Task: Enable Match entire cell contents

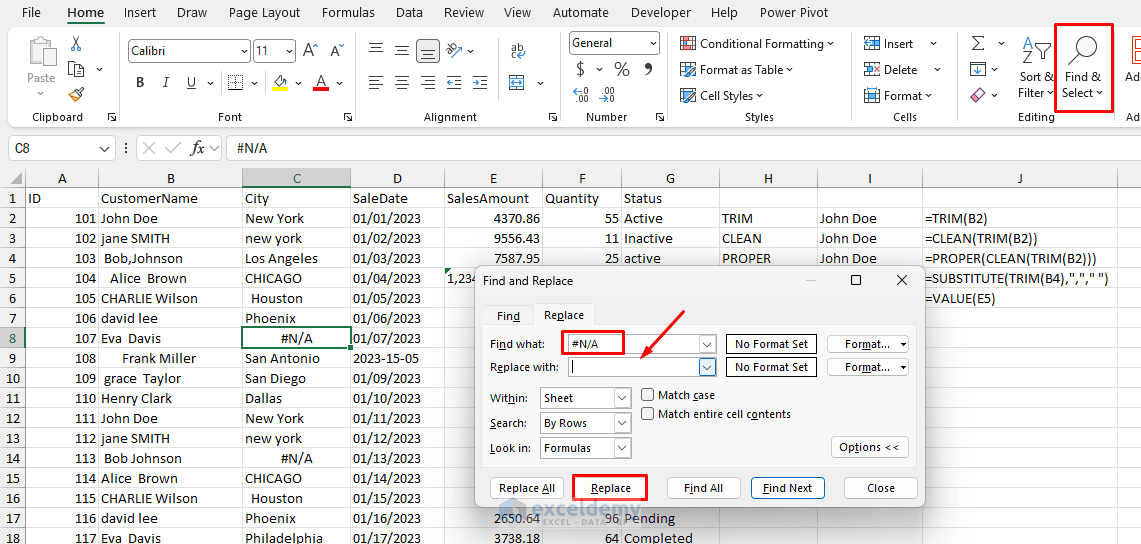Action: coord(647,414)
